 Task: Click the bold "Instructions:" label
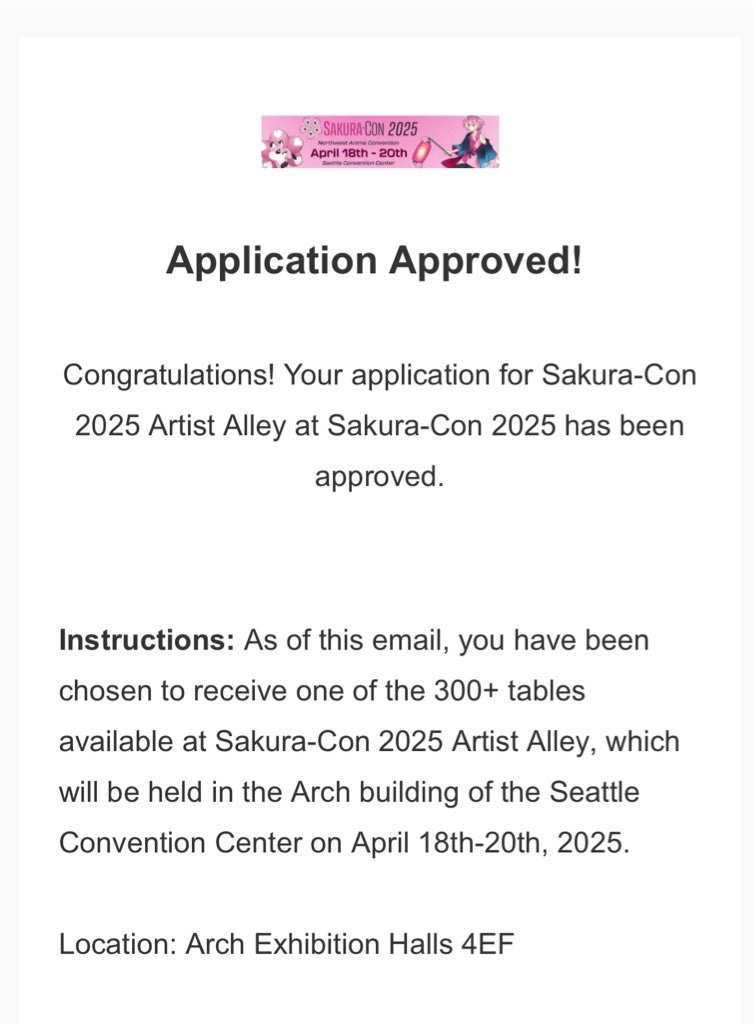tap(147, 640)
